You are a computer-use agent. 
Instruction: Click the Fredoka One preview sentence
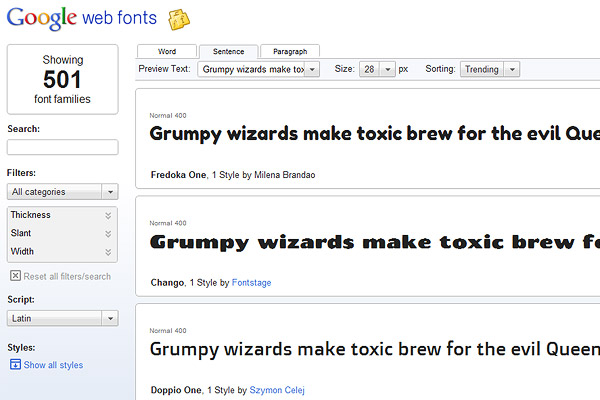(375, 134)
